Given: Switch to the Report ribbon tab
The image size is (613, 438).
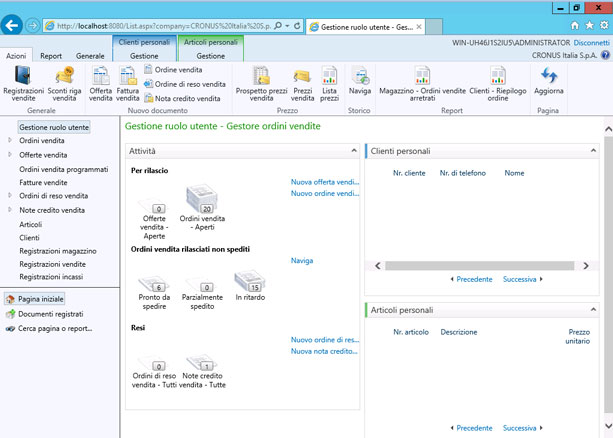Looking at the screenshot, I should [x=51, y=56].
